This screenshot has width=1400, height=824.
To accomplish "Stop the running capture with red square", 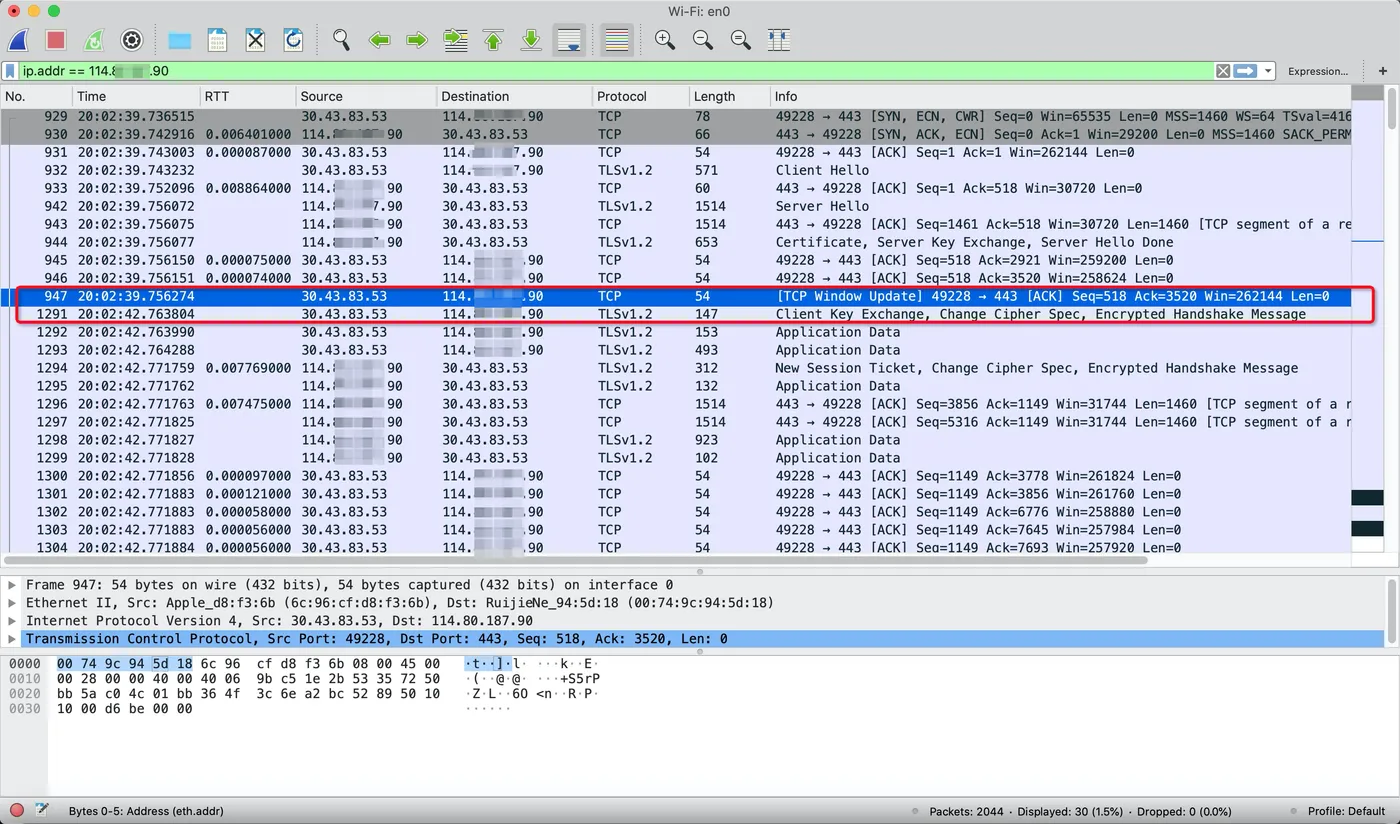I will click(56, 40).
